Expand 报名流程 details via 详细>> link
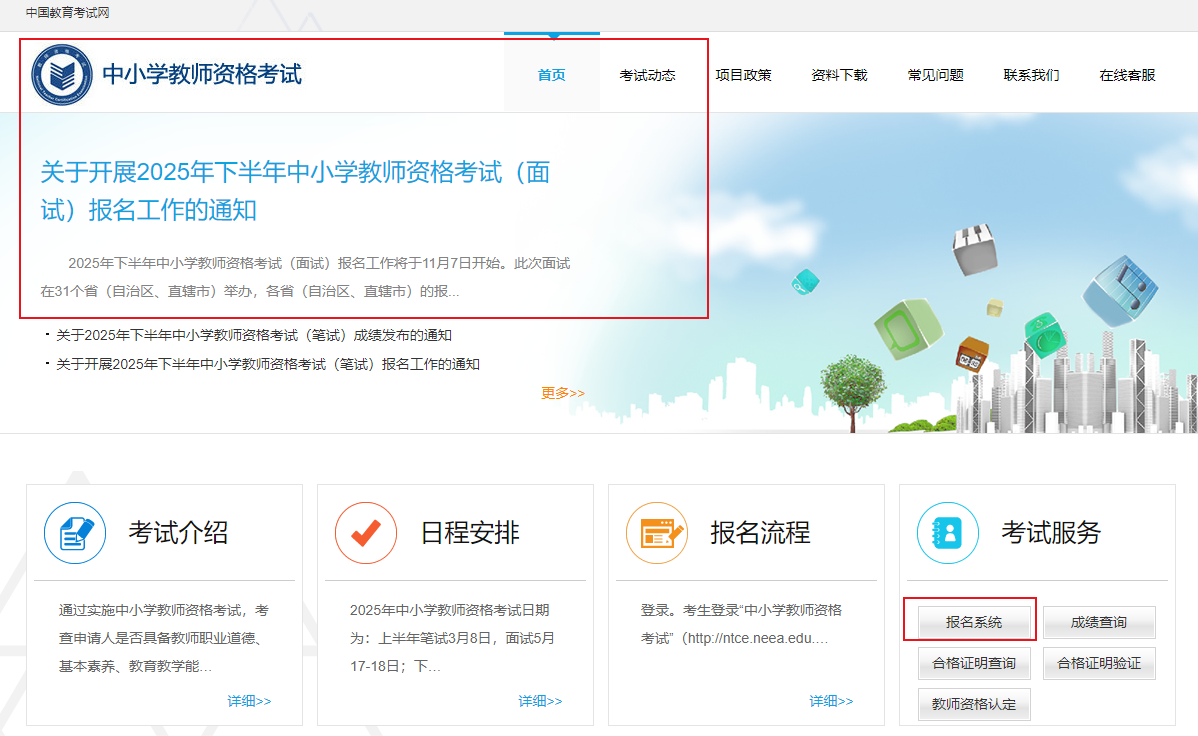This screenshot has width=1198, height=736. pyautogui.click(x=831, y=701)
